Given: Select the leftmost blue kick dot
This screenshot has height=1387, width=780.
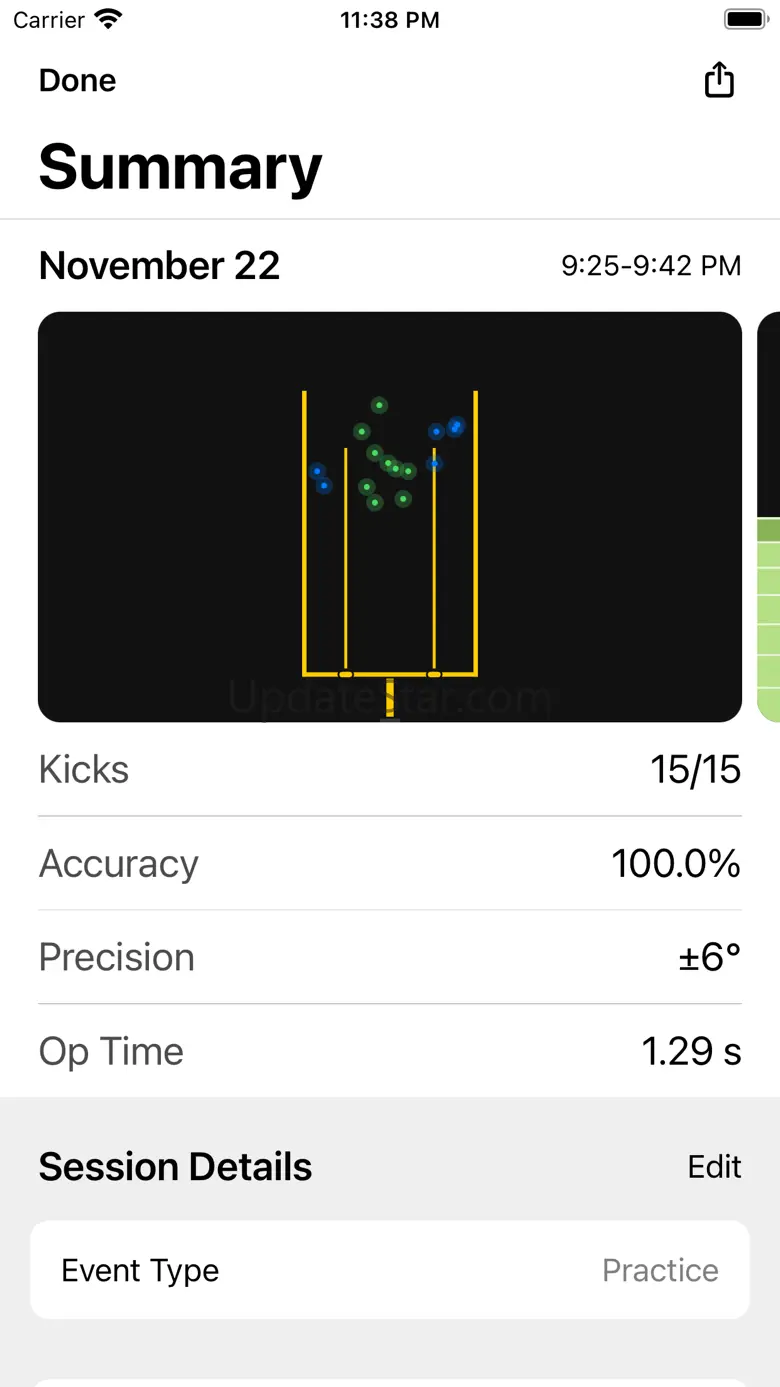Looking at the screenshot, I should [x=317, y=470].
